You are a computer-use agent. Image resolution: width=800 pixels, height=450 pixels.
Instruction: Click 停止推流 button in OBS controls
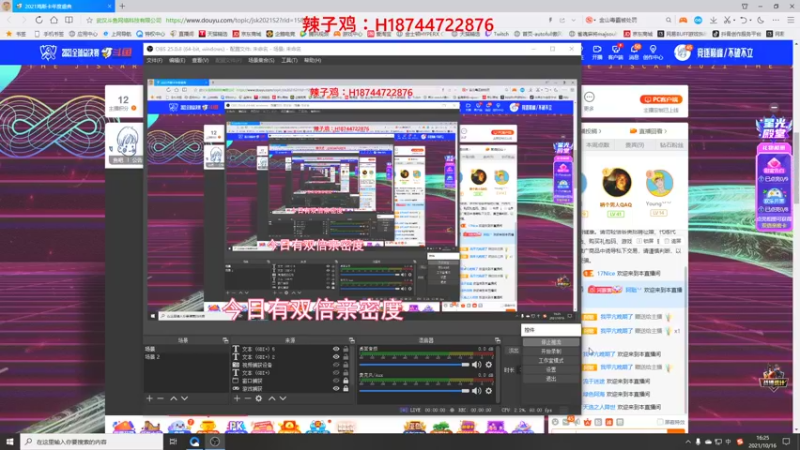coord(551,342)
